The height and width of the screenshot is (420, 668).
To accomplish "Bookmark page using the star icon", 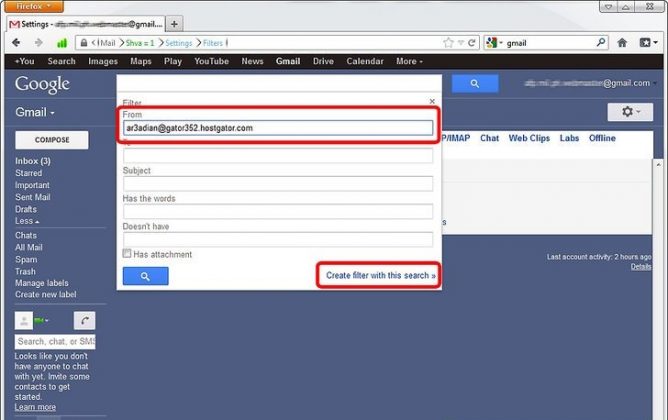I will pyautogui.click(x=449, y=43).
